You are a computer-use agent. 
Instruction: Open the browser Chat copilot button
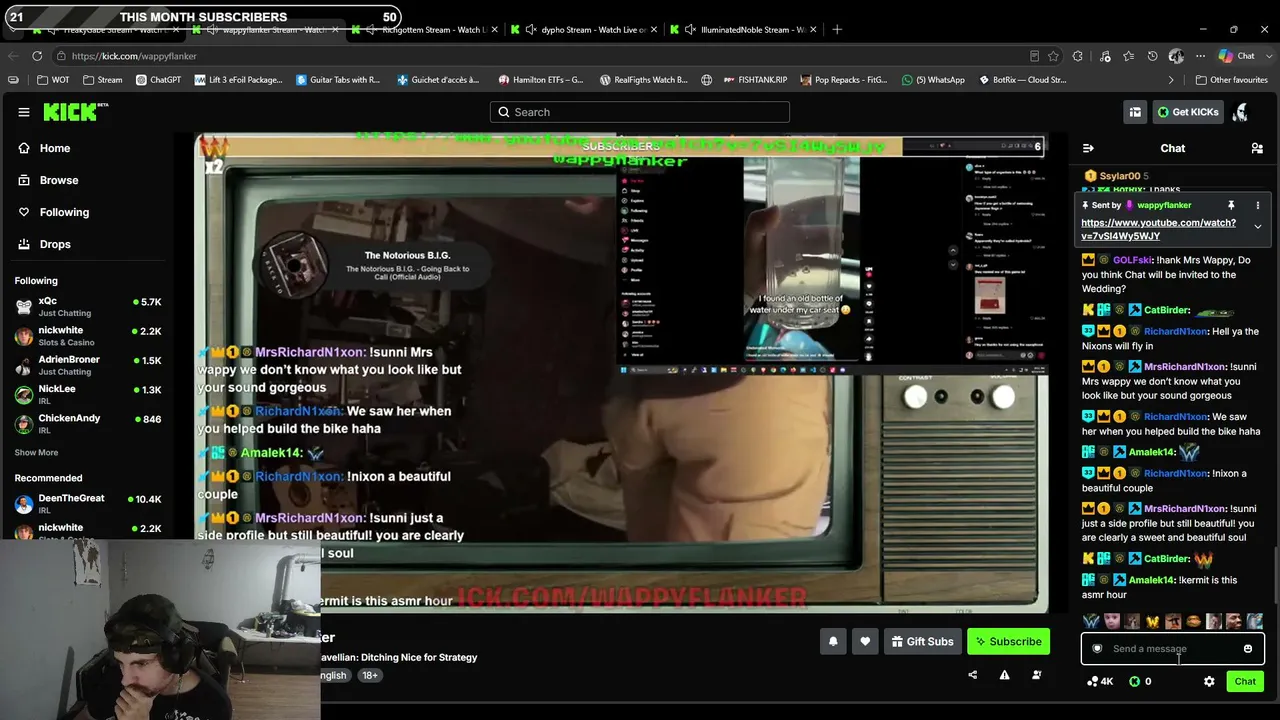(1237, 56)
